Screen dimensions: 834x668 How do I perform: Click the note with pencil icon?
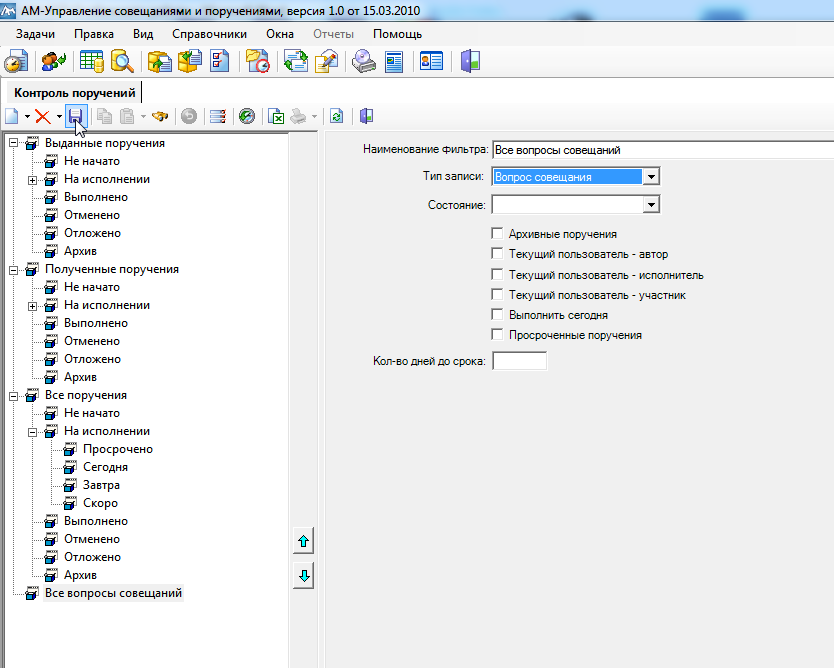click(x=327, y=62)
